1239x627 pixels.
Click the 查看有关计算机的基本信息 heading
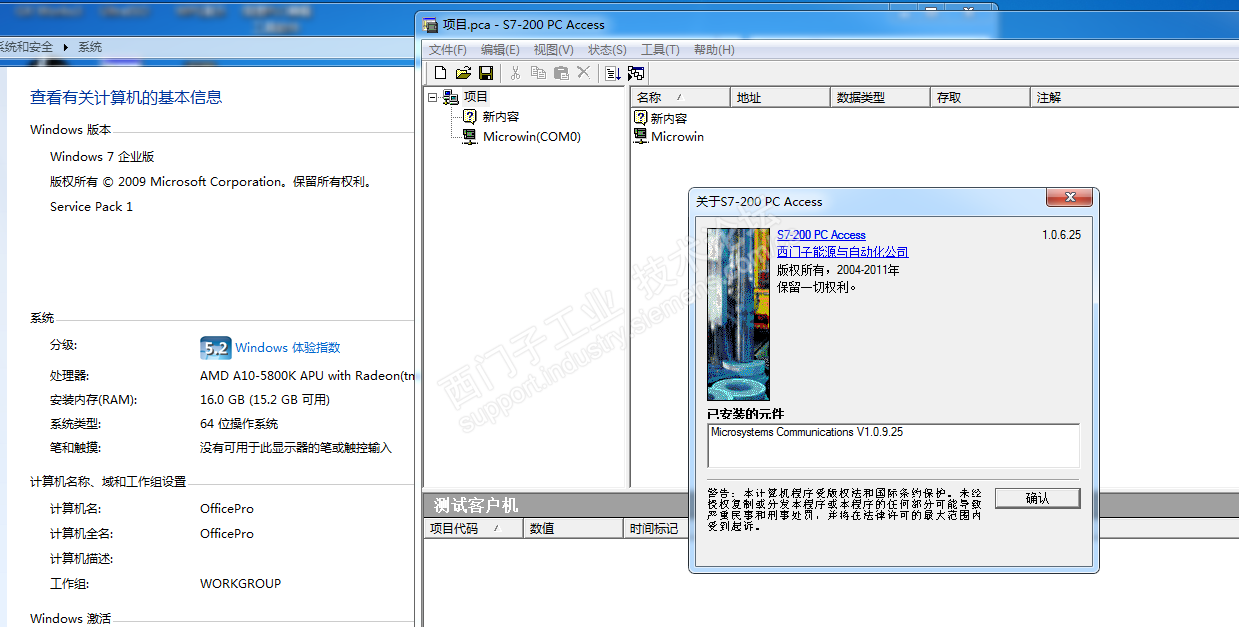(x=126, y=97)
